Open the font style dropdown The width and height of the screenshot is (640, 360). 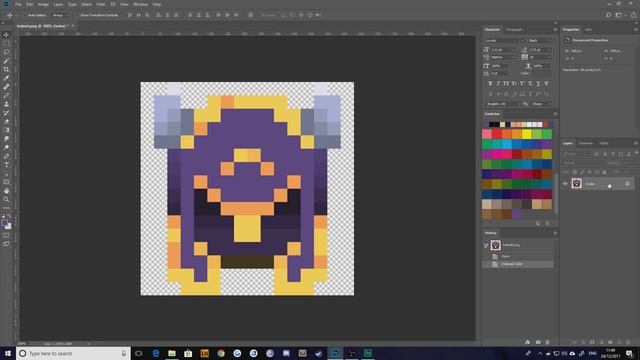tap(540, 41)
